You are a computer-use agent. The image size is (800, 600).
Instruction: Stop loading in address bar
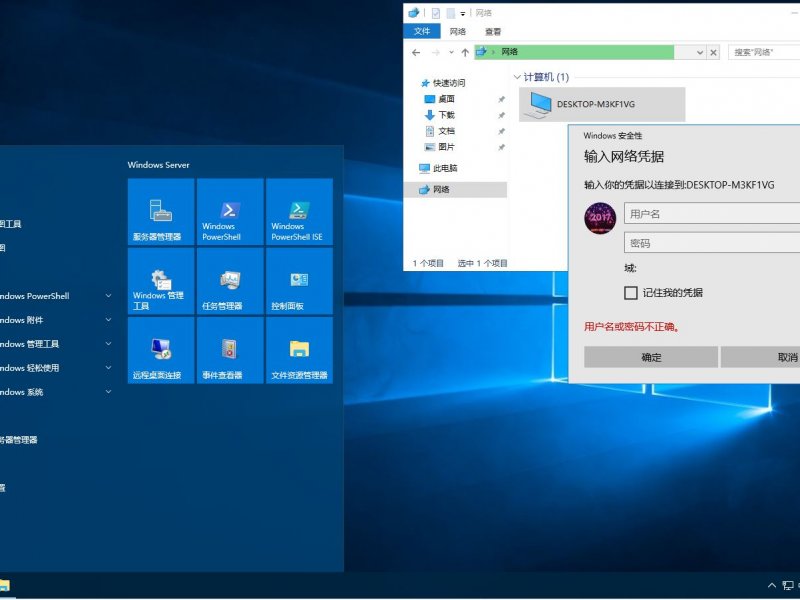[713, 52]
